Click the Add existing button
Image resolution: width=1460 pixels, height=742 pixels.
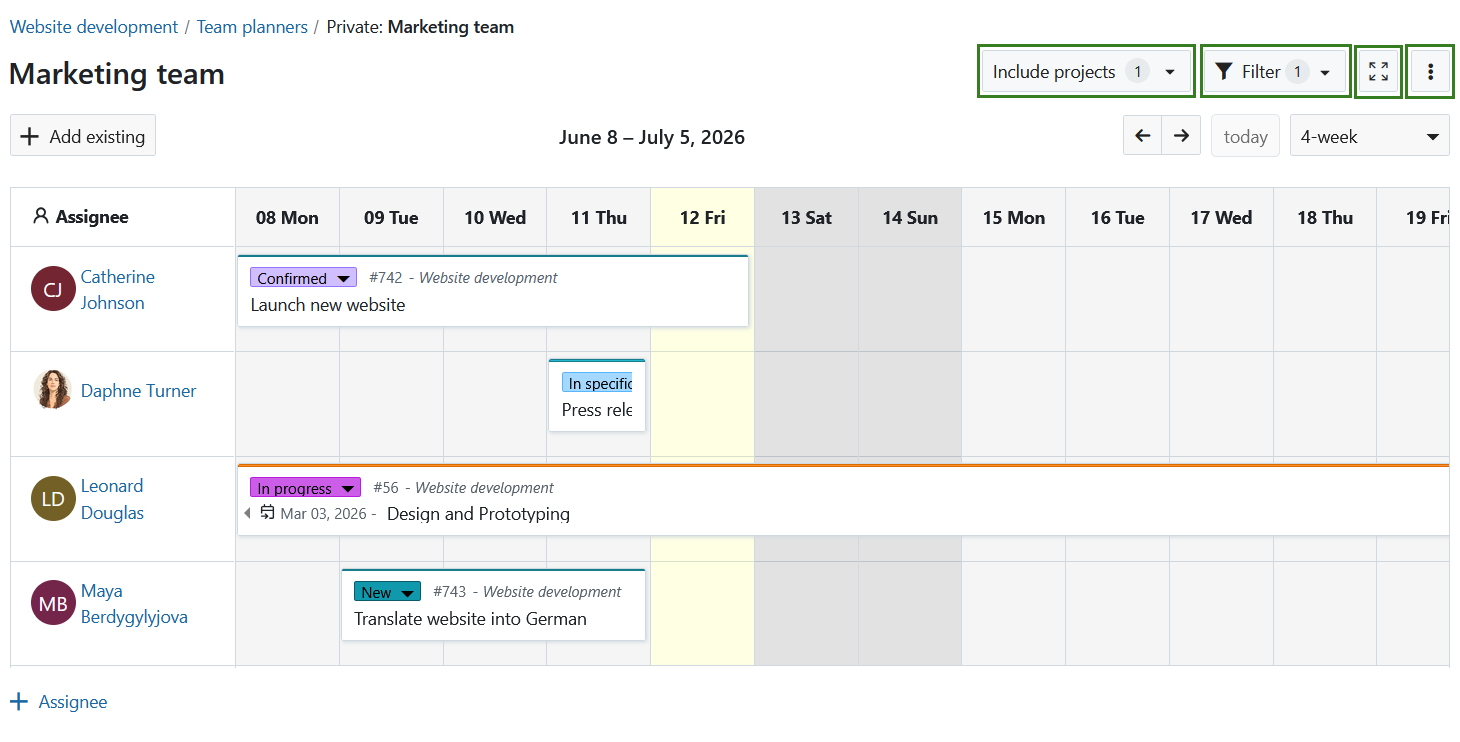click(83, 136)
